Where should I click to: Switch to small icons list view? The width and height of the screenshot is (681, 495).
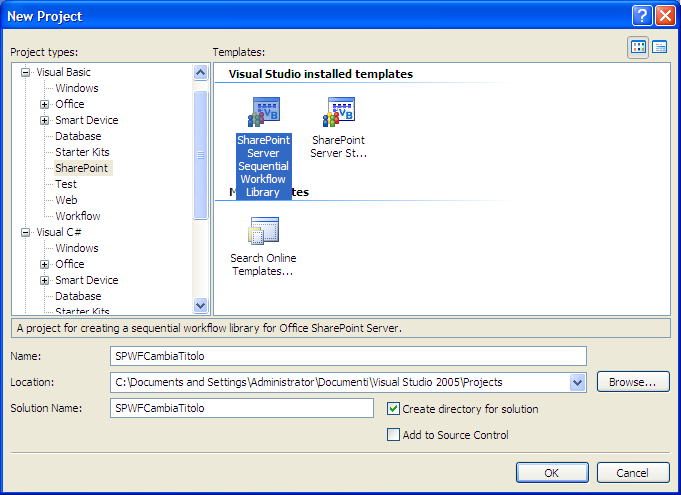[660, 47]
